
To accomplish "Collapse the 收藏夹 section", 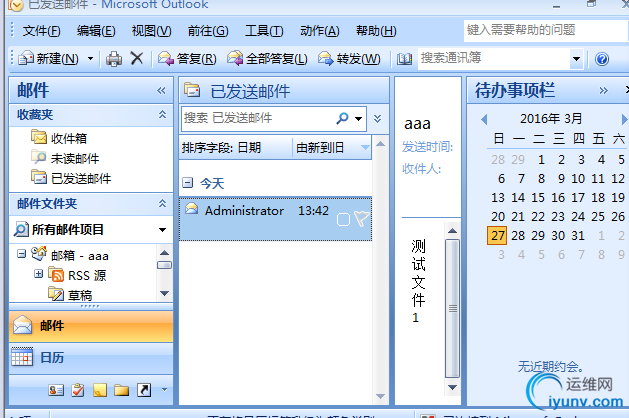I will pyautogui.click(x=162, y=114).
